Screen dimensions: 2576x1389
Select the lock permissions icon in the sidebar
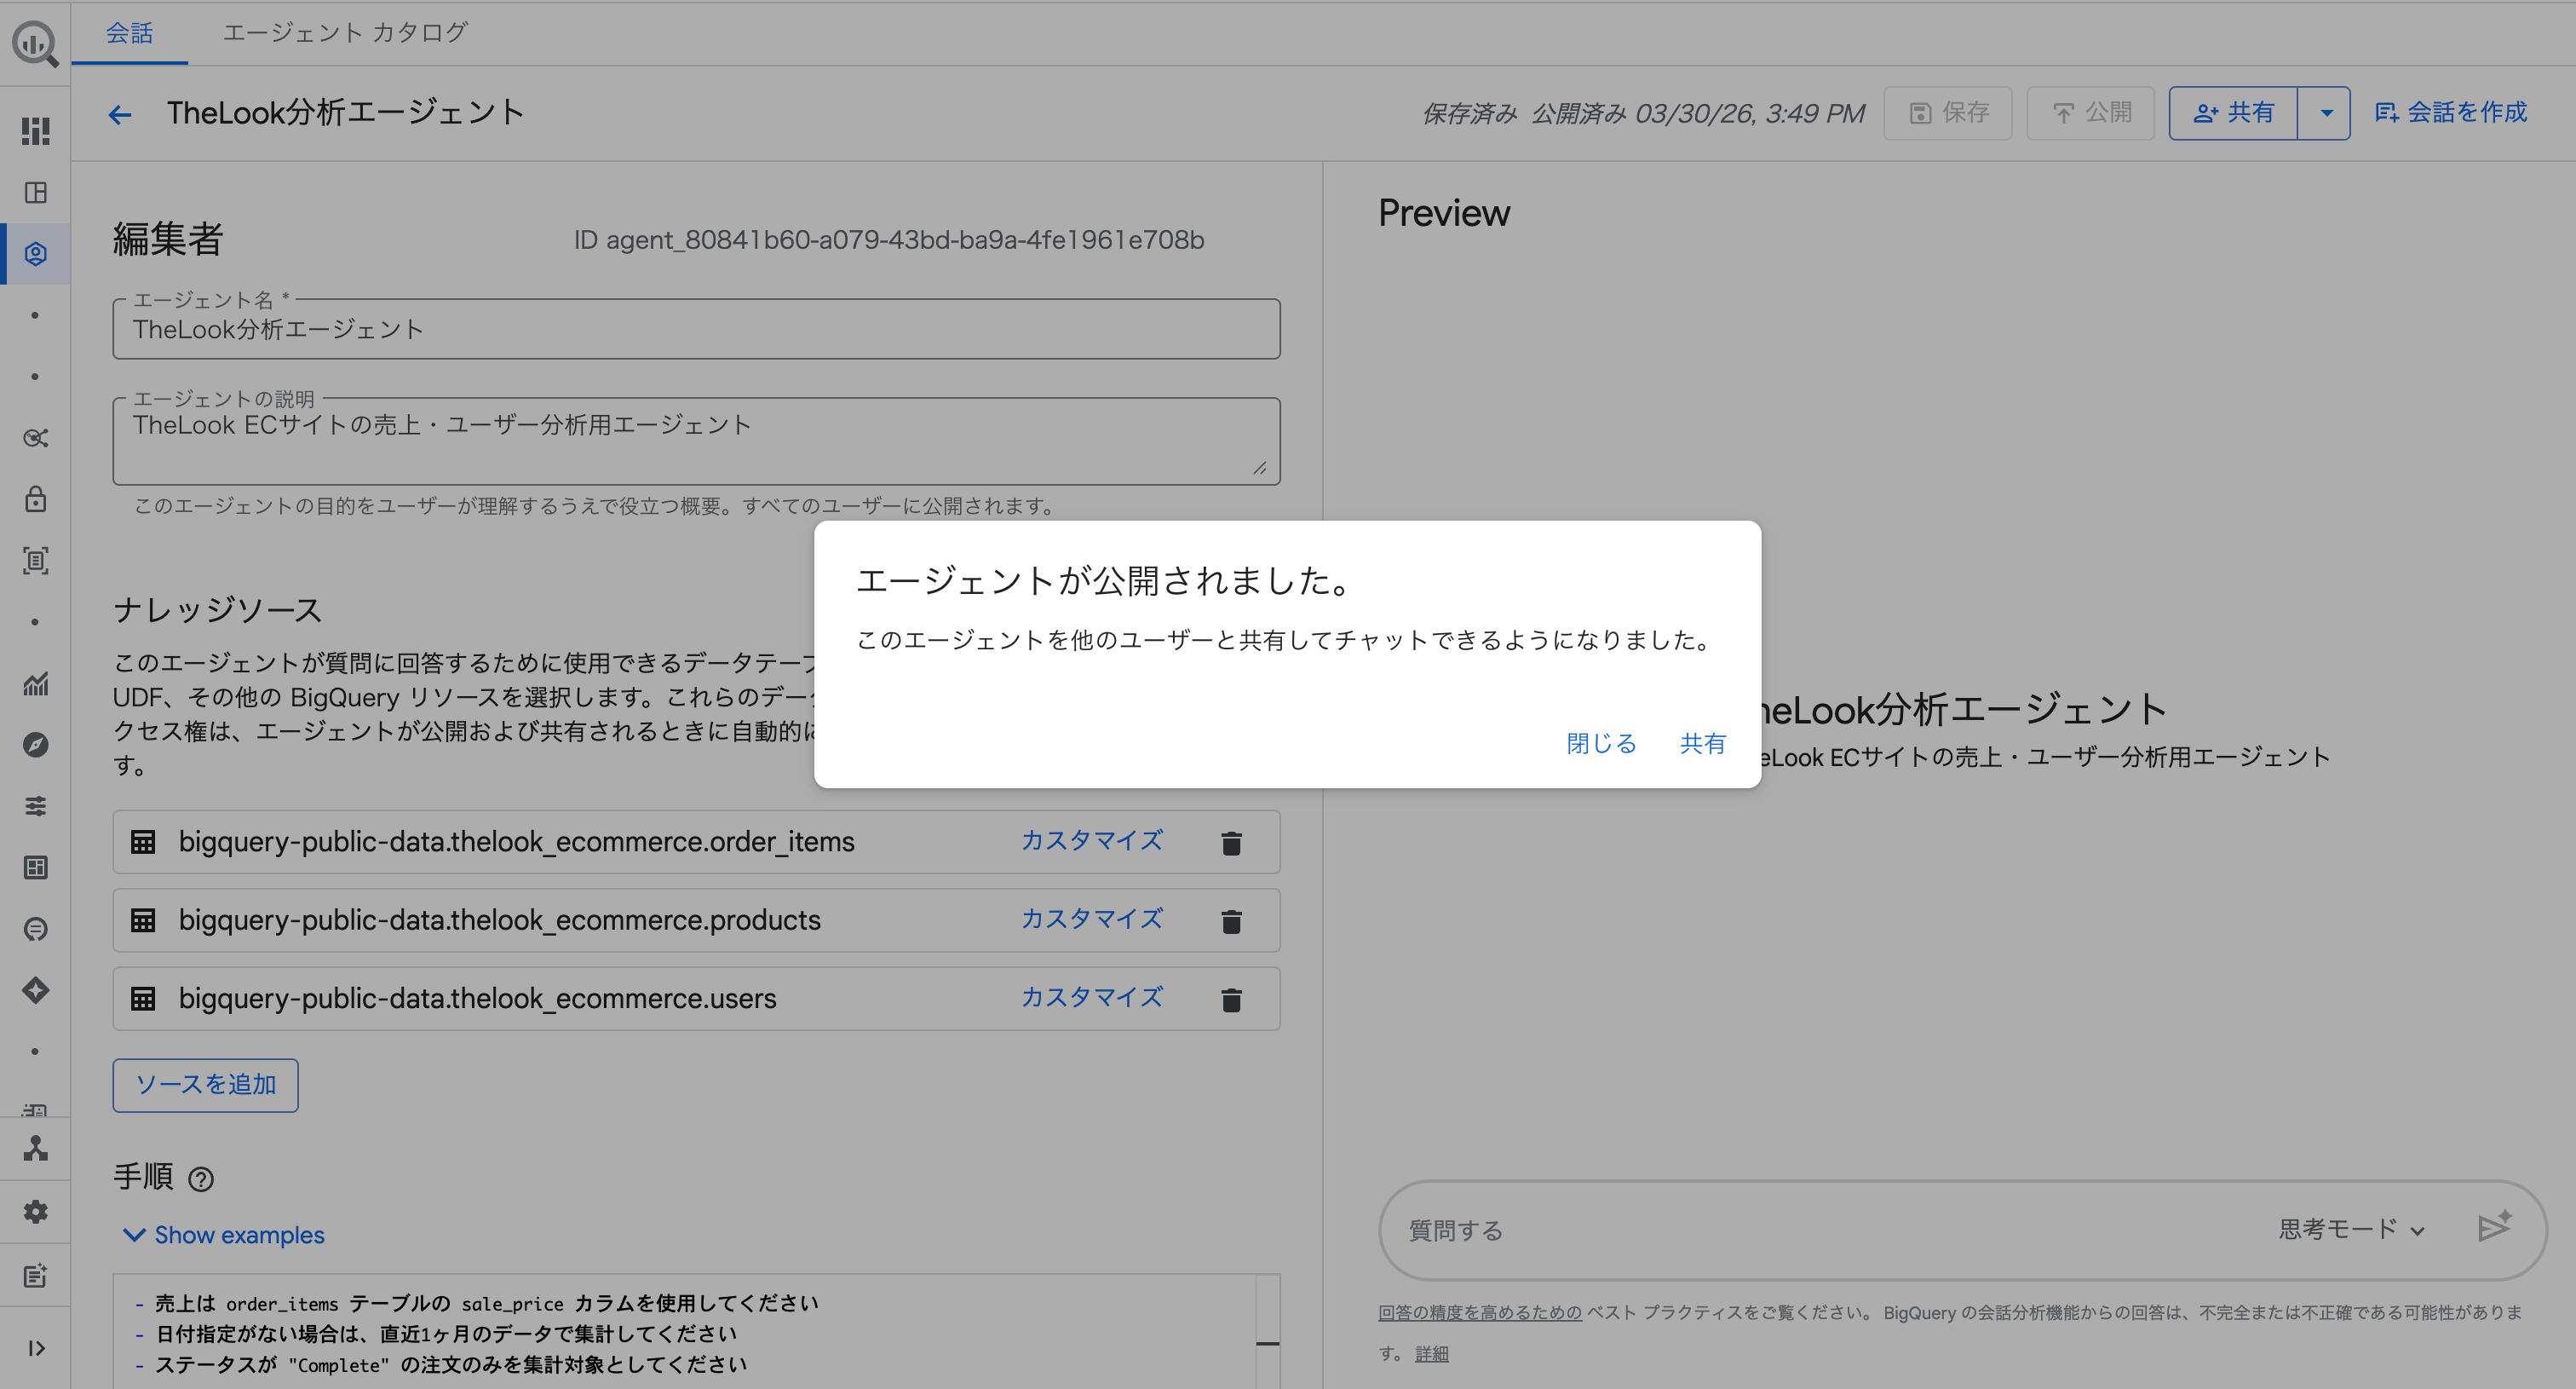click(x=35, y=500)
